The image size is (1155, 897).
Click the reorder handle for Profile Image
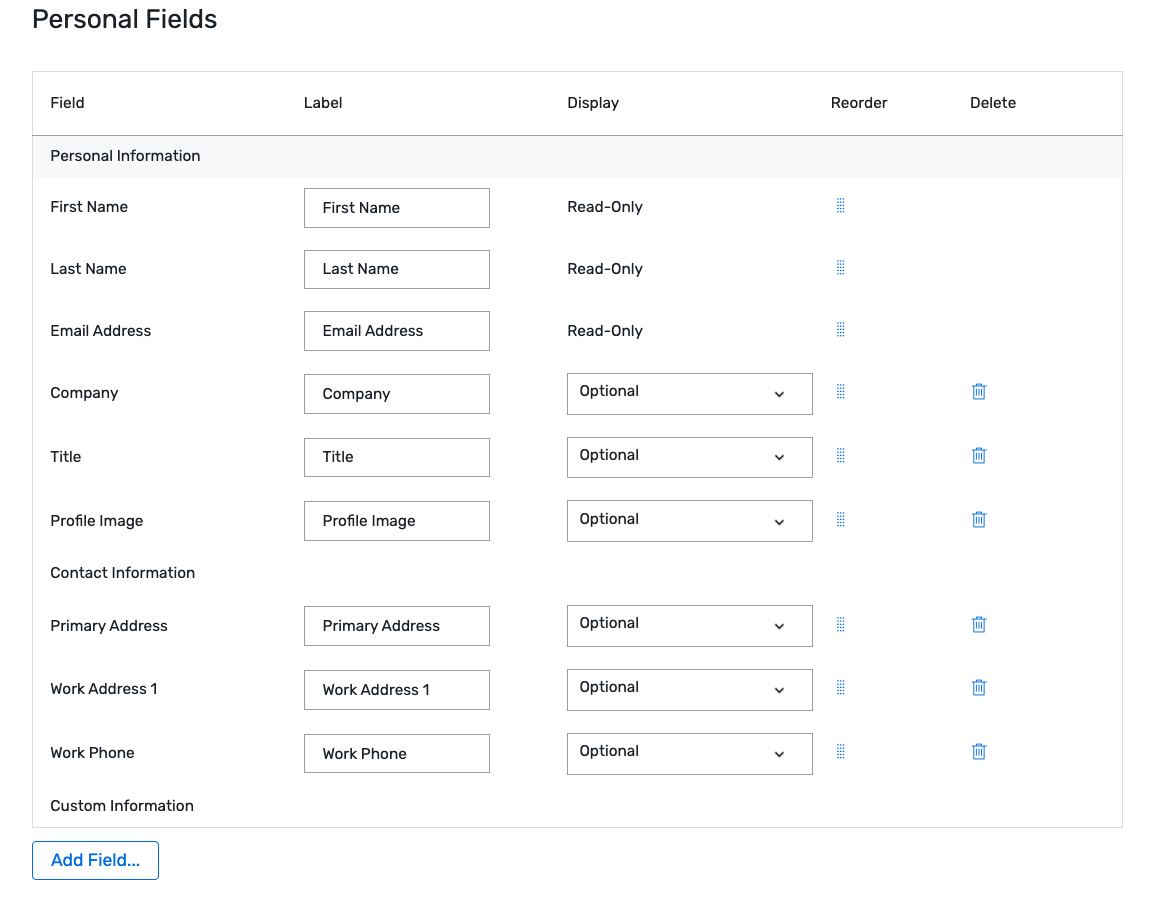pyautogui.click(x=840, y=519)
